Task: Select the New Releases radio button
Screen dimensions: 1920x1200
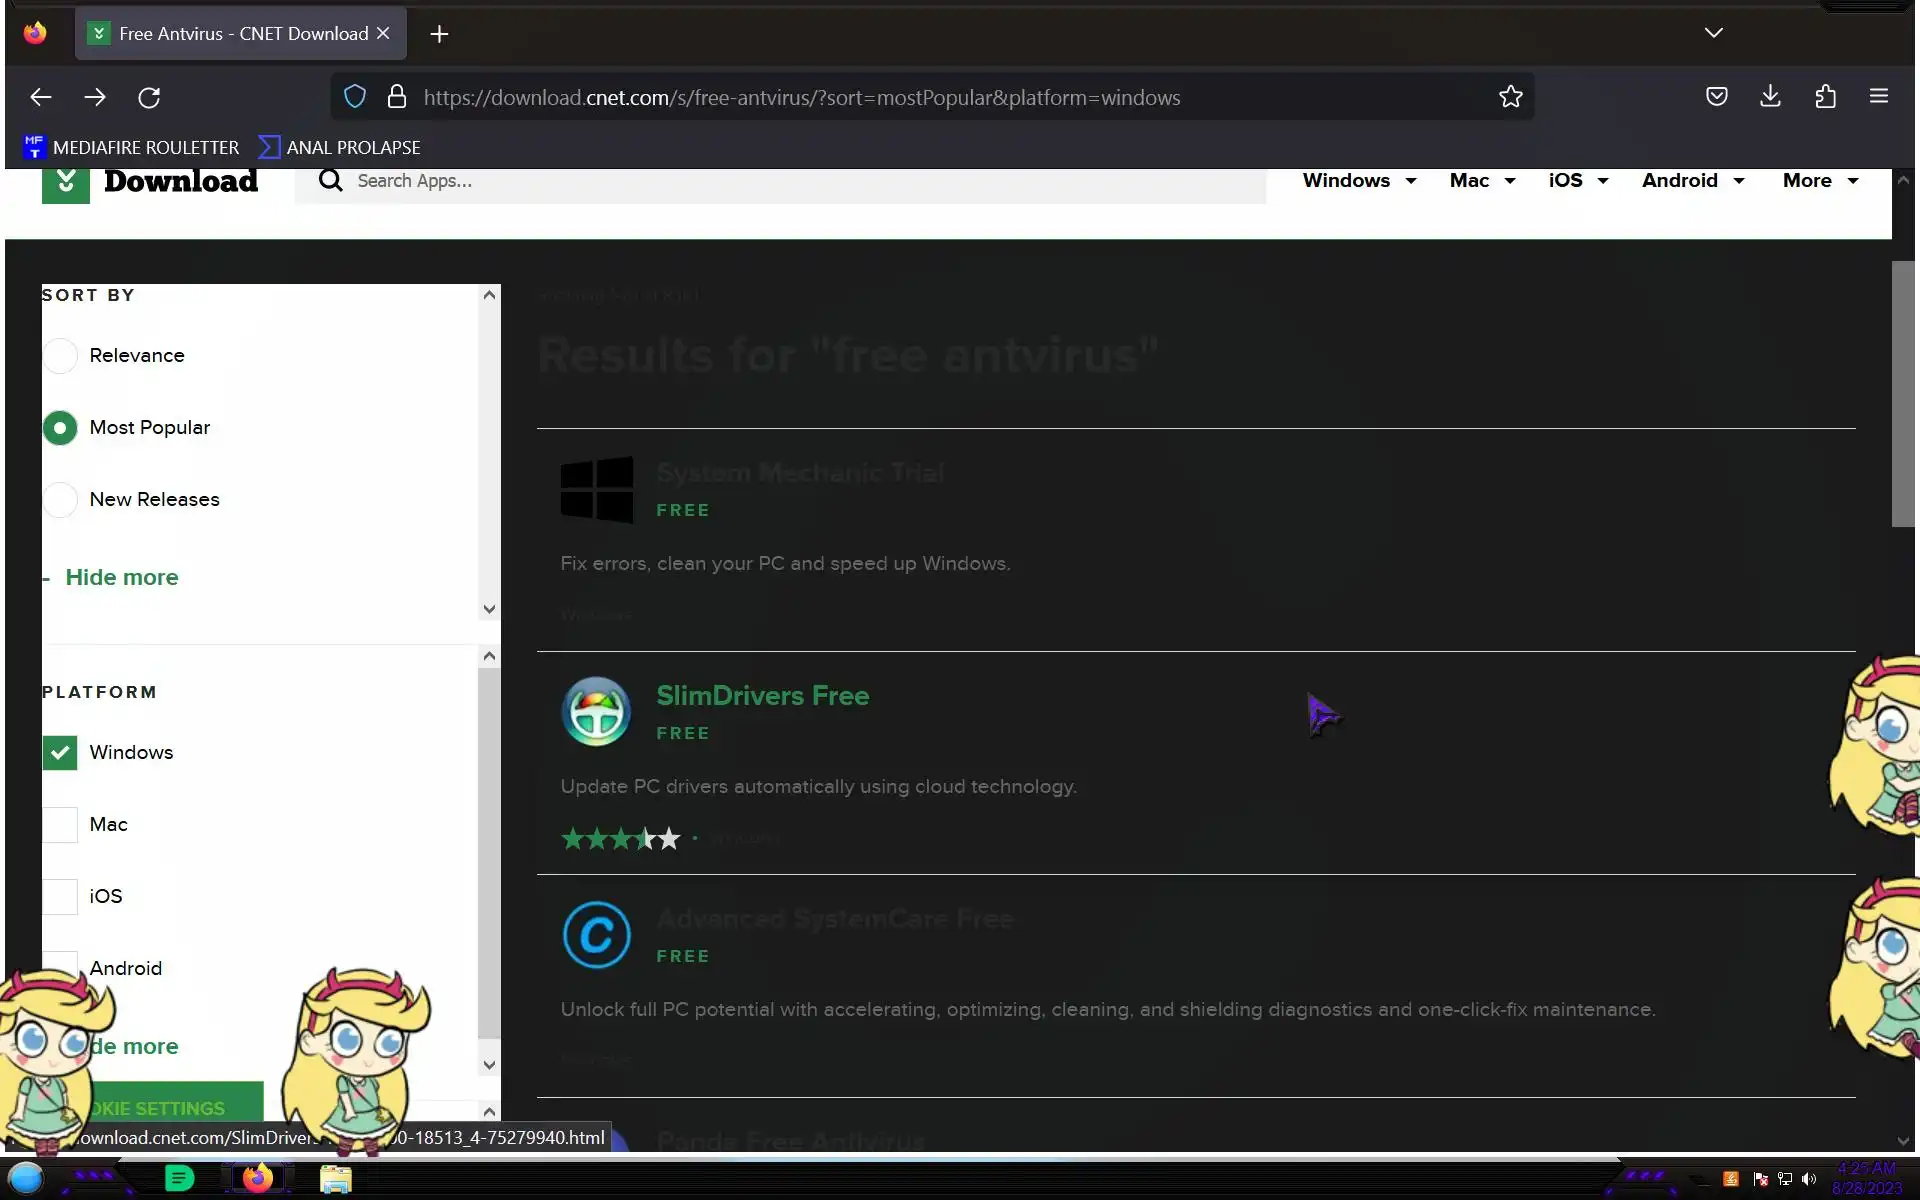Action: pyautogui.click(x=60, y=499)
